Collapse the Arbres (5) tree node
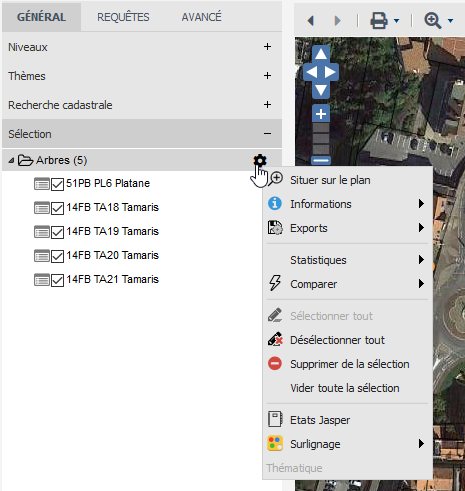The width and height of the screenshot is (465, 491). click(x=11, y=161)
